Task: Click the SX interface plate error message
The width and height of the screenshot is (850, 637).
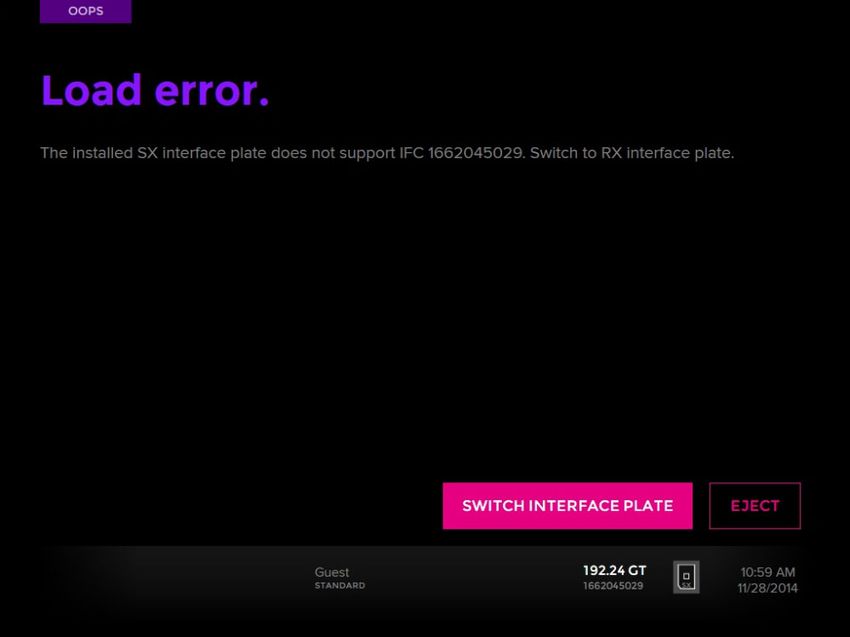Action: click(387, 153)
